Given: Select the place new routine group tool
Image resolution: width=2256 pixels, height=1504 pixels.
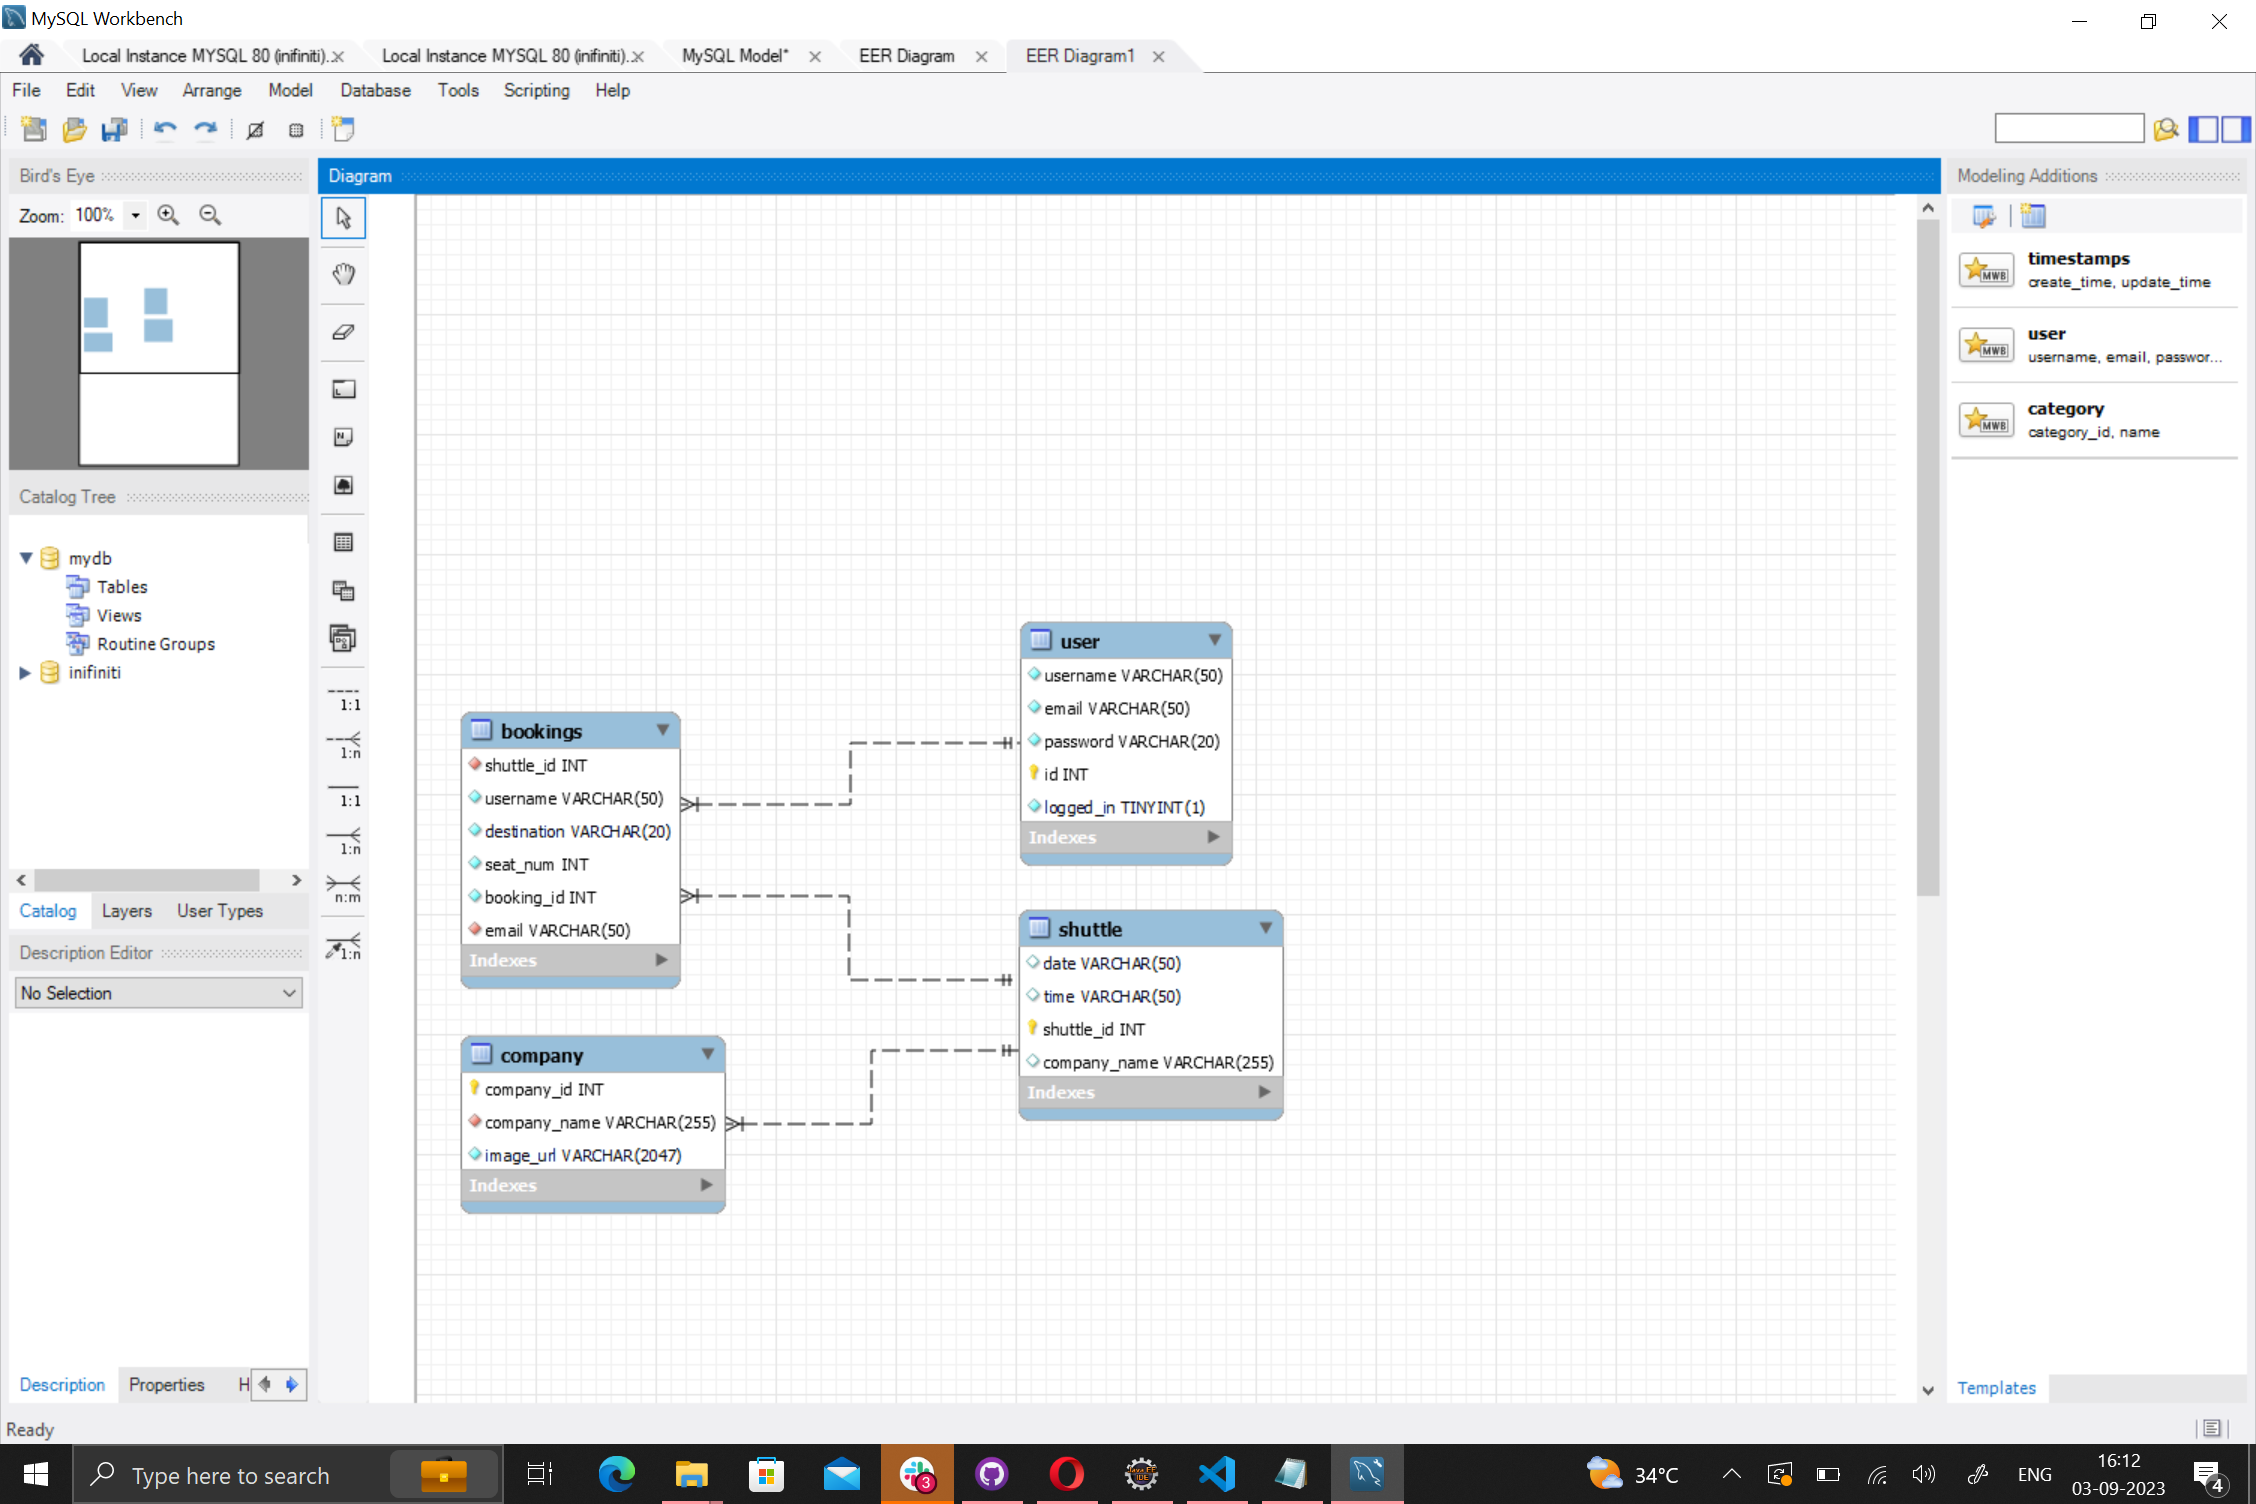Looking at the screenshot, I should tap(343, 638).
